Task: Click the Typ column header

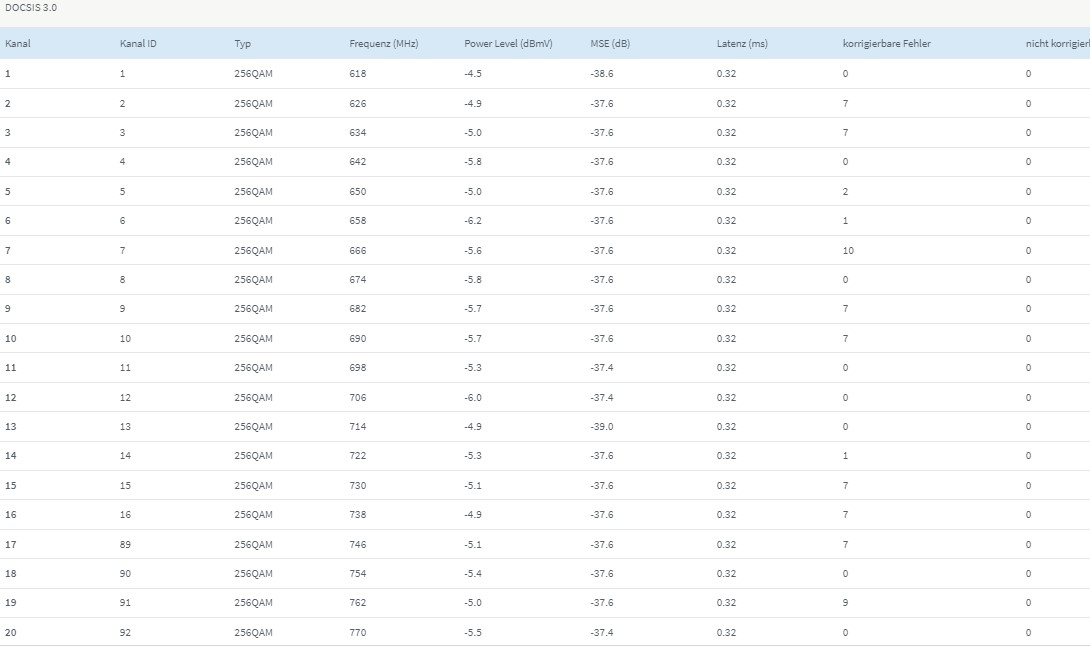Action: (x=243, y=44)
